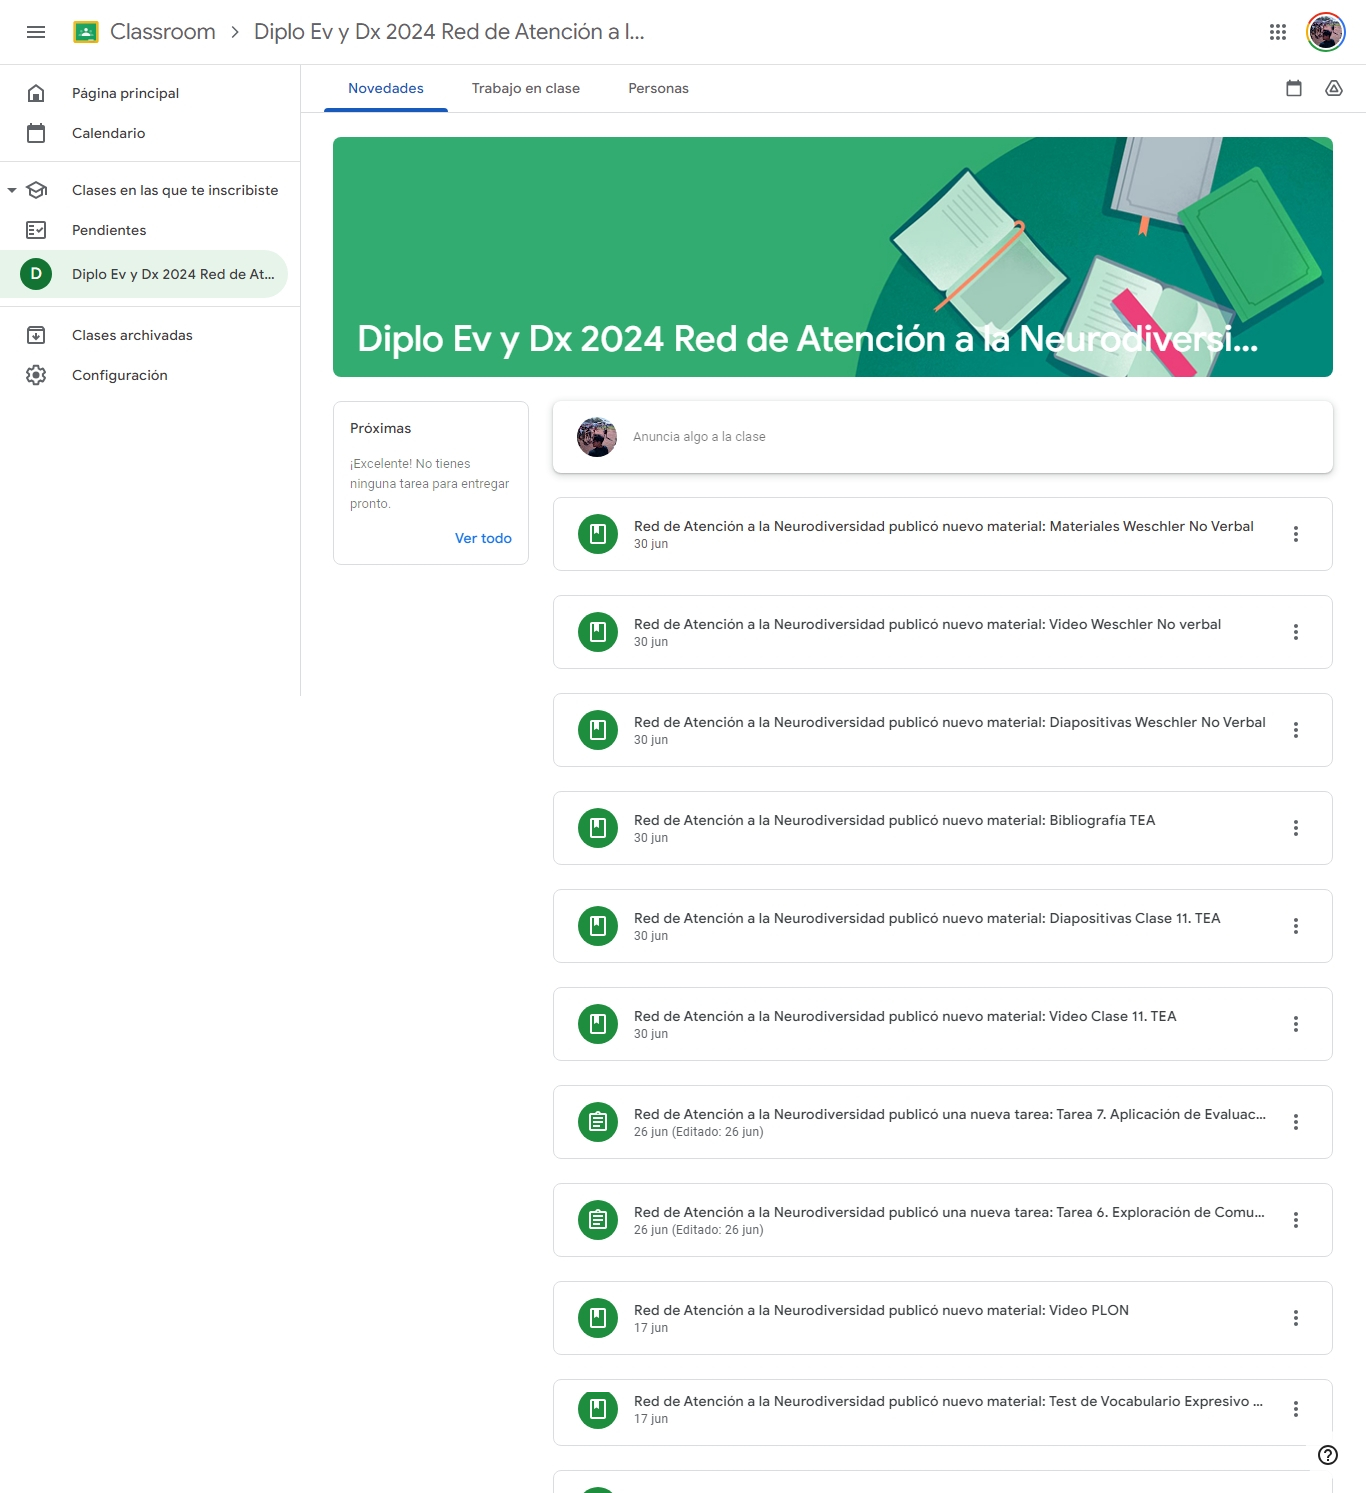Image resolution: width=1366 pixels, height=1493 pixels.
Task: Click the Diplo Ev y Dx breadcrumb title
Action: 449,32
